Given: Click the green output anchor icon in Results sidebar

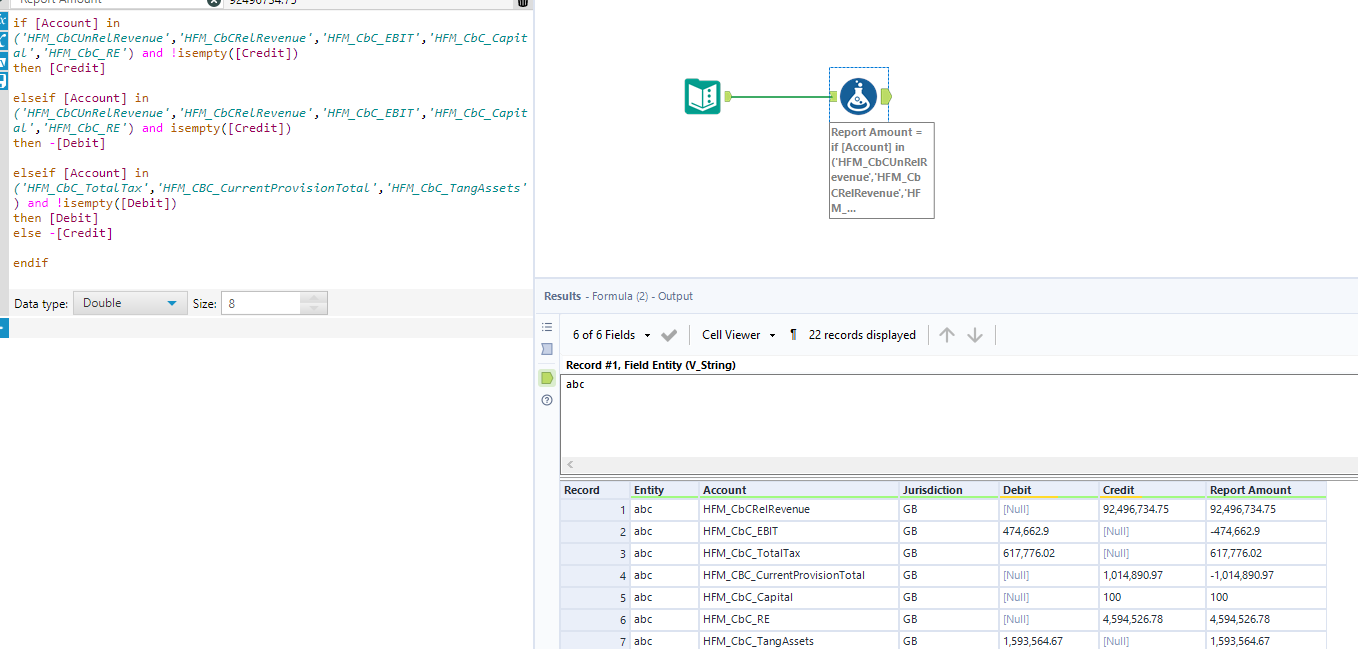Looking at the screenshot, I should [547, 378].
